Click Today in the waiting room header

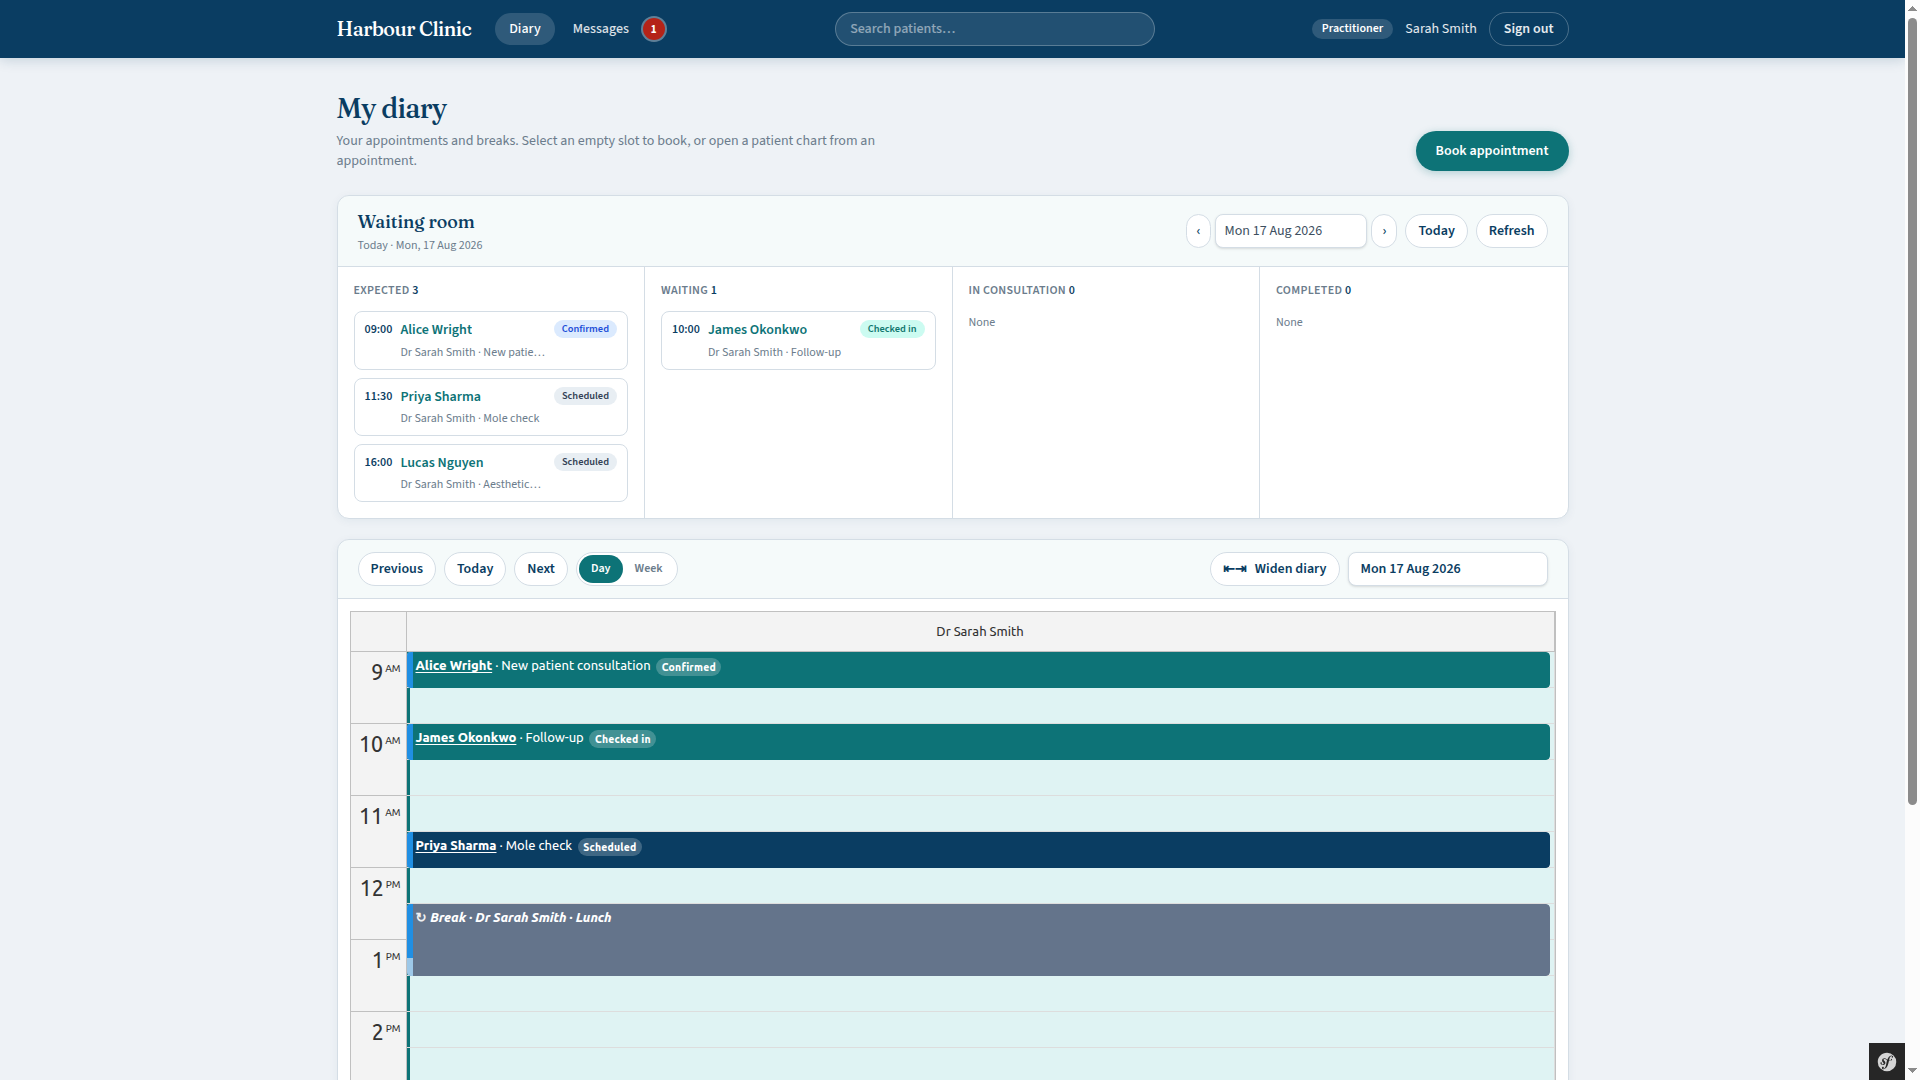click(x=1436, y=231)
